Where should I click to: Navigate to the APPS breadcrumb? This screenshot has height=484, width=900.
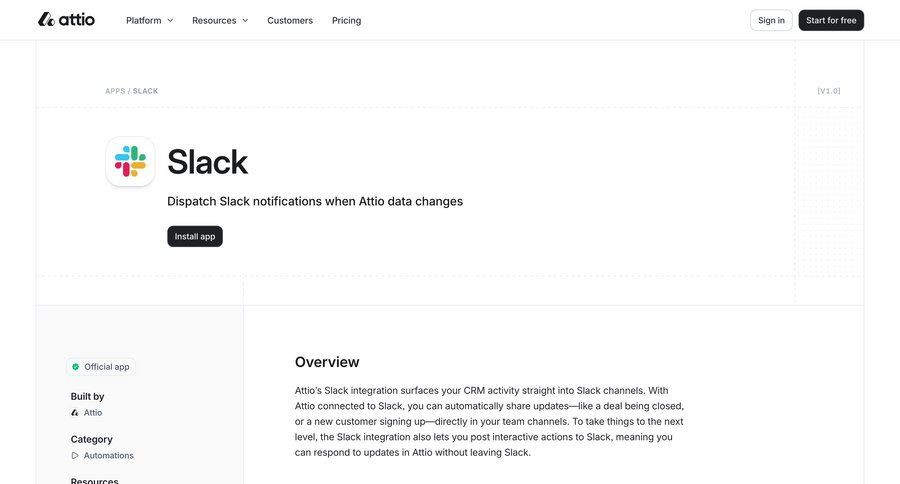[x=115, y=91]
